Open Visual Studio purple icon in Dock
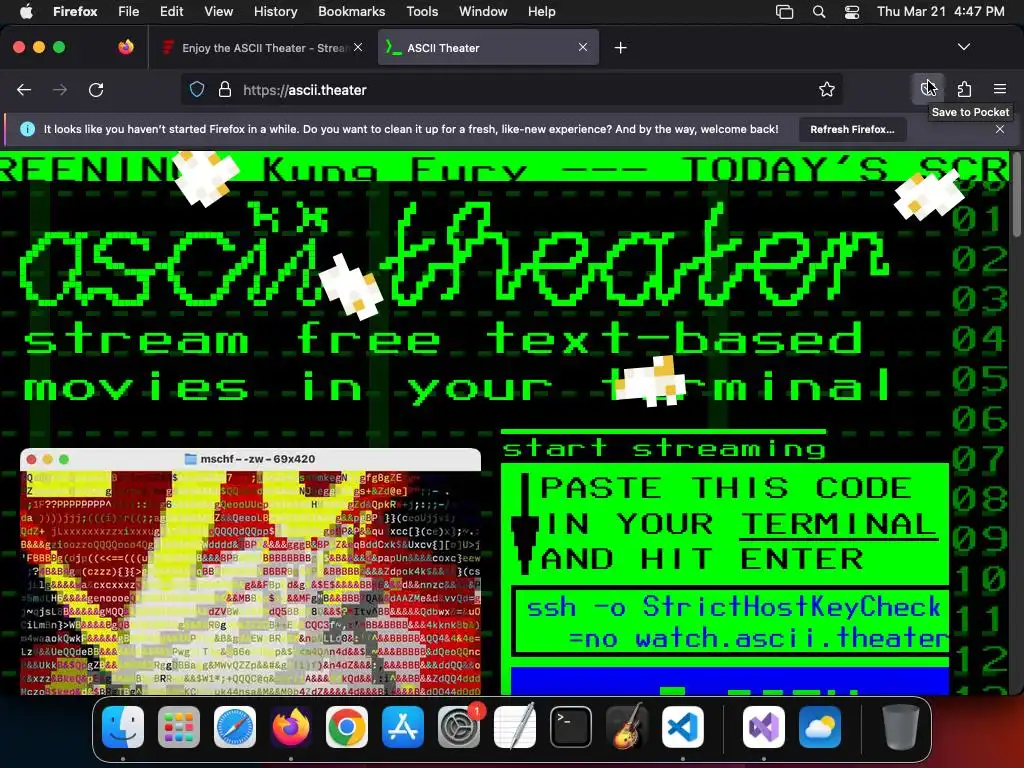 763,727
